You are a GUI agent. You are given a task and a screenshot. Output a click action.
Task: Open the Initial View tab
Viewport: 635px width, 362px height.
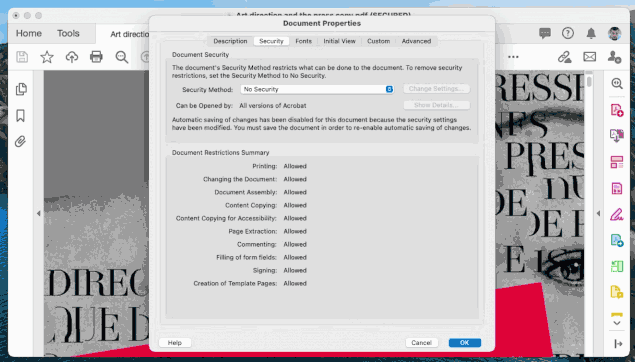click(x=339, y=41)
